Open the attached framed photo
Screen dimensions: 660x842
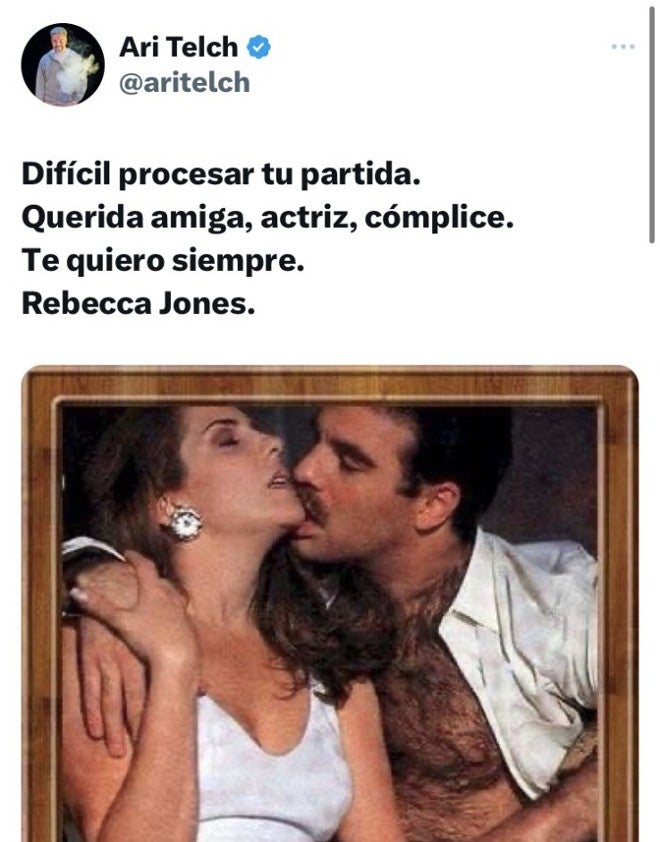click(x=330, y=604)
